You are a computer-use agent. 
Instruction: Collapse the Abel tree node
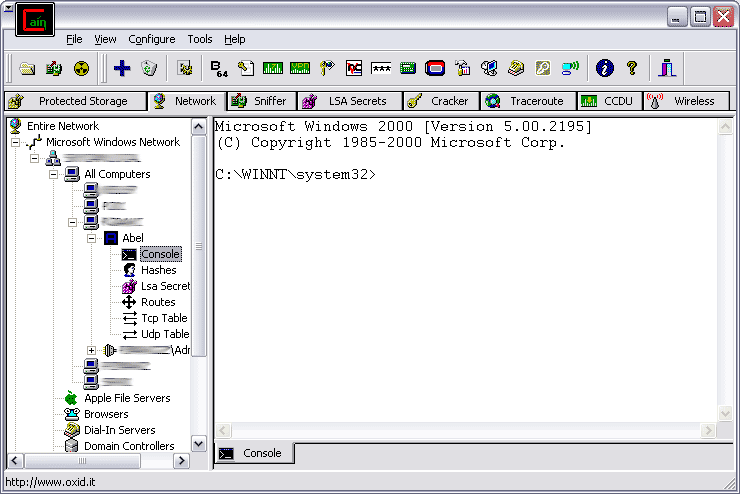tap(91, 238)
